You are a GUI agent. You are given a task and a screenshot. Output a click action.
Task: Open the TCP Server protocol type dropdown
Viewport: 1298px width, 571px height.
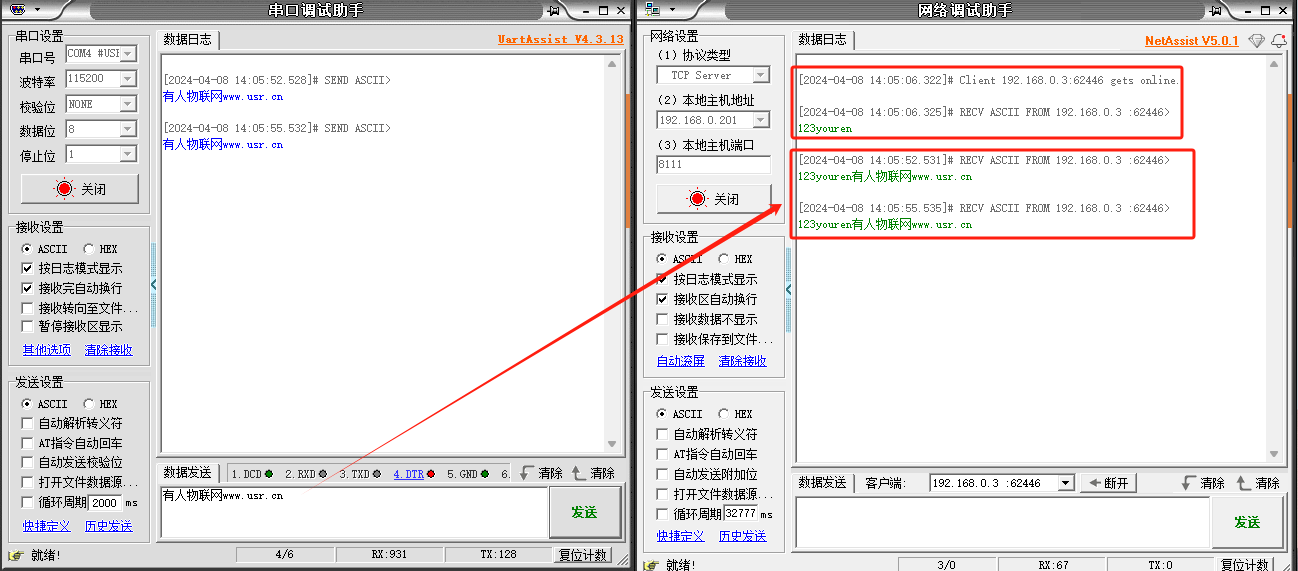pyautogui.click(x=761, y=75)
